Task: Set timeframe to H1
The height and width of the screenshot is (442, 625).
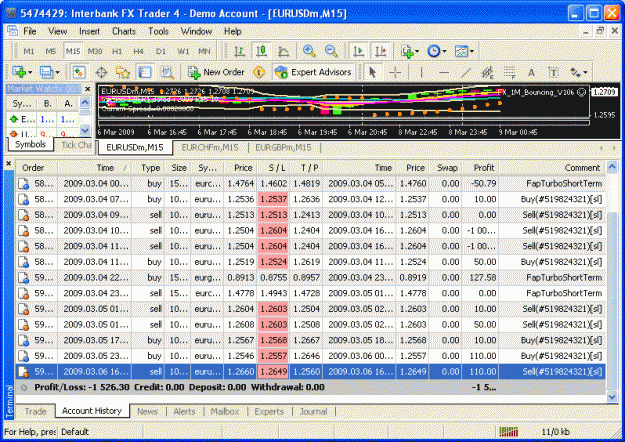Action: [117, 51]
